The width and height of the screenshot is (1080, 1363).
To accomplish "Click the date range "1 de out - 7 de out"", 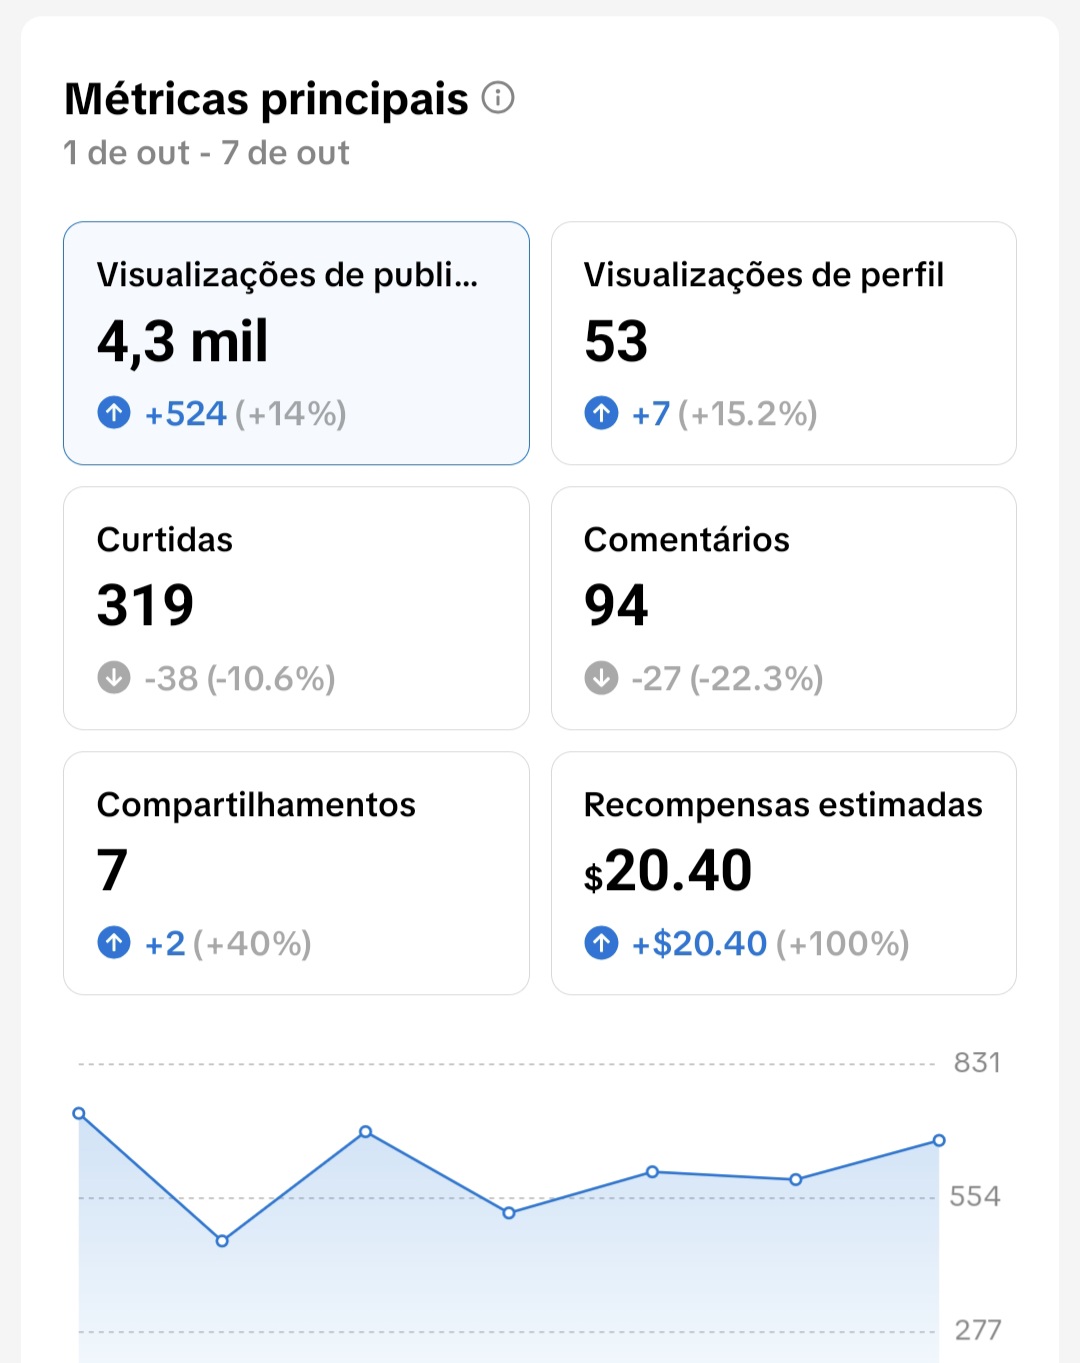I will point(206,153).
